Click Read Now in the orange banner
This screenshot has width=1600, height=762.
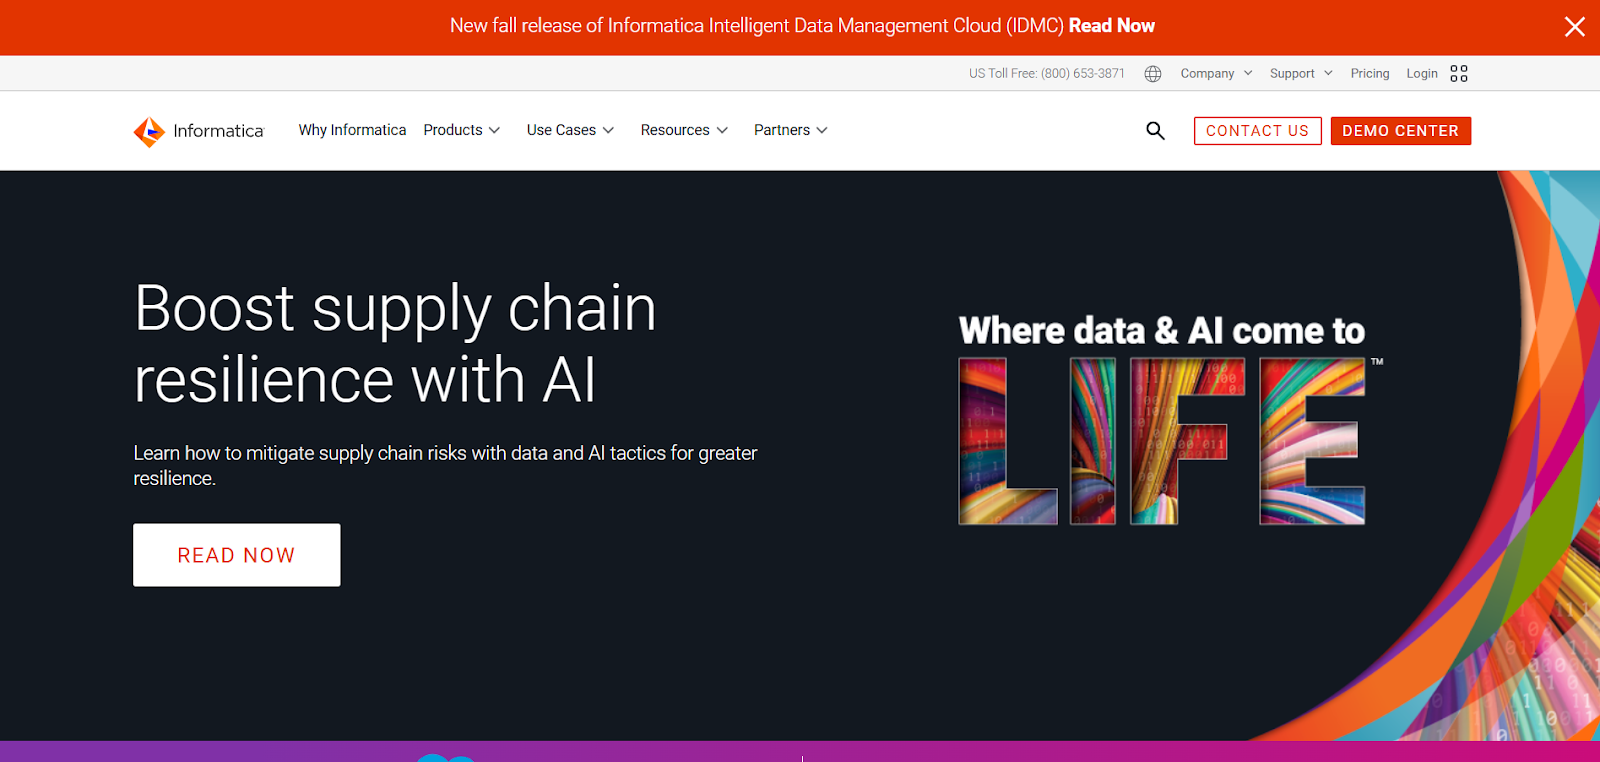tap(1112, 26)
